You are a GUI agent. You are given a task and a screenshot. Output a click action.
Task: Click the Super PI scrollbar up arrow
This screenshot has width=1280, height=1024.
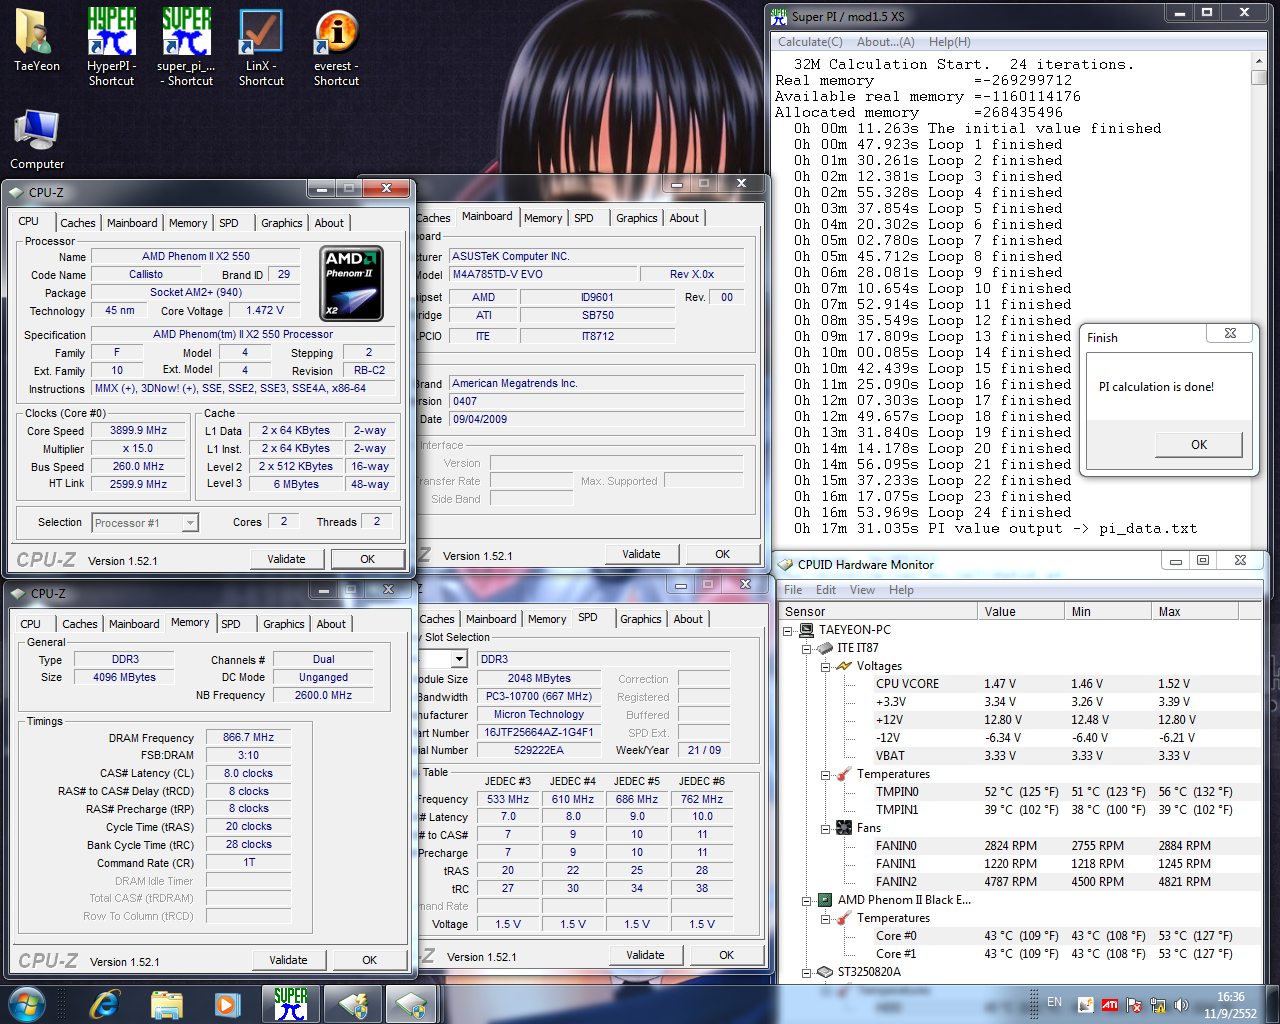coord(1259,62)
